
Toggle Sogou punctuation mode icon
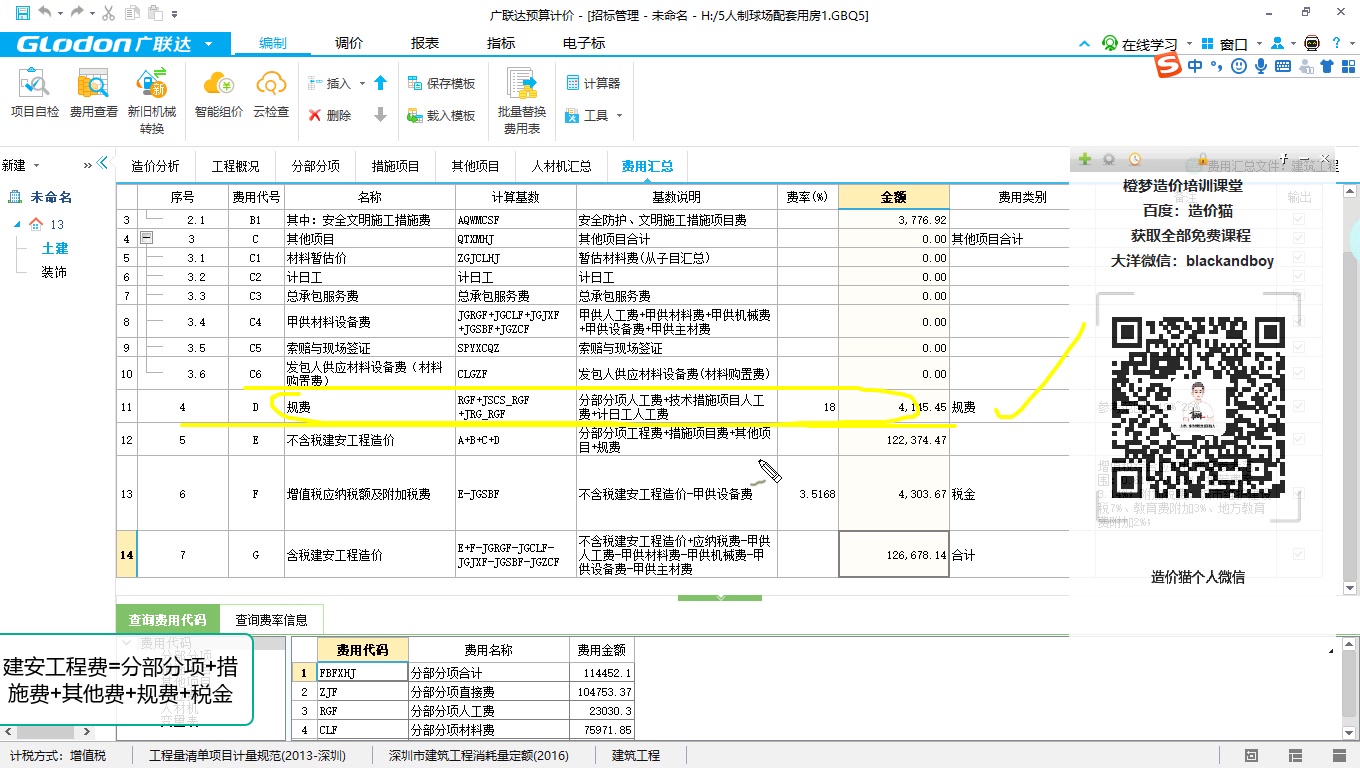1218,66
